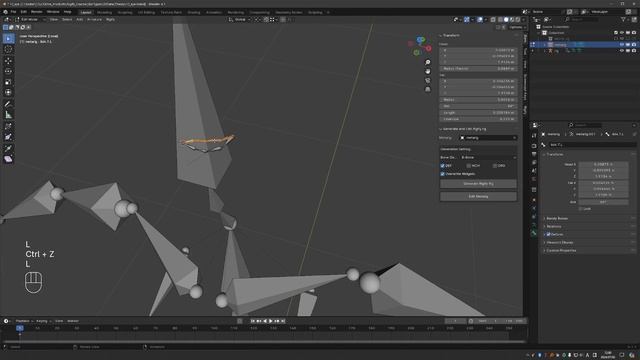This screenshot has width=640, height=360.
Task: Toggle the ORG checkbox
Action: pyautogui.click(x=495, y=166)
